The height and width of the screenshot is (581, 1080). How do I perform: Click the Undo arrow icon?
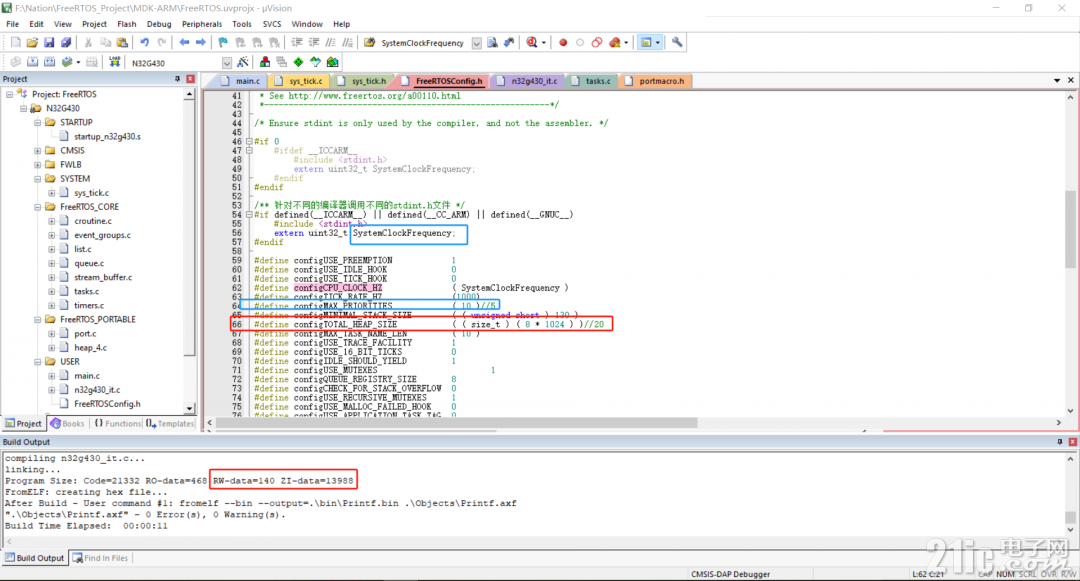pyautogui.click(x=145, y=43)
